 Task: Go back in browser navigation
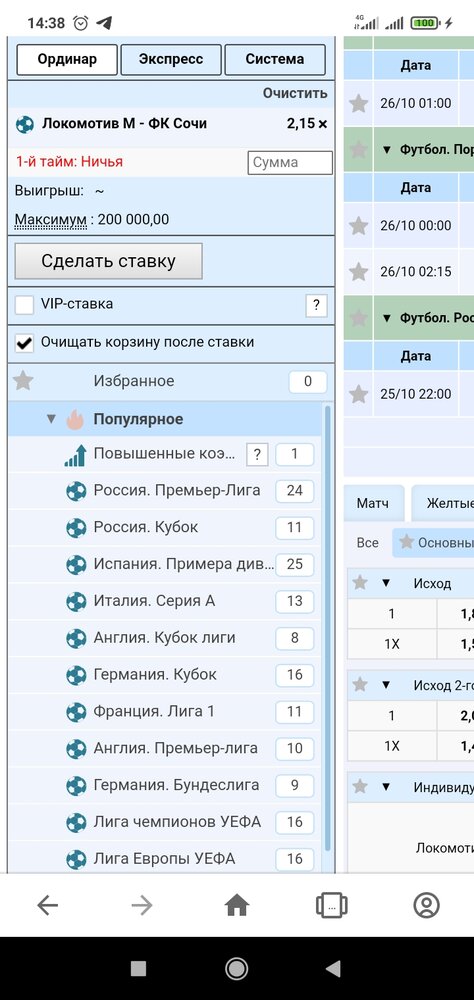(x=48, y=905)
